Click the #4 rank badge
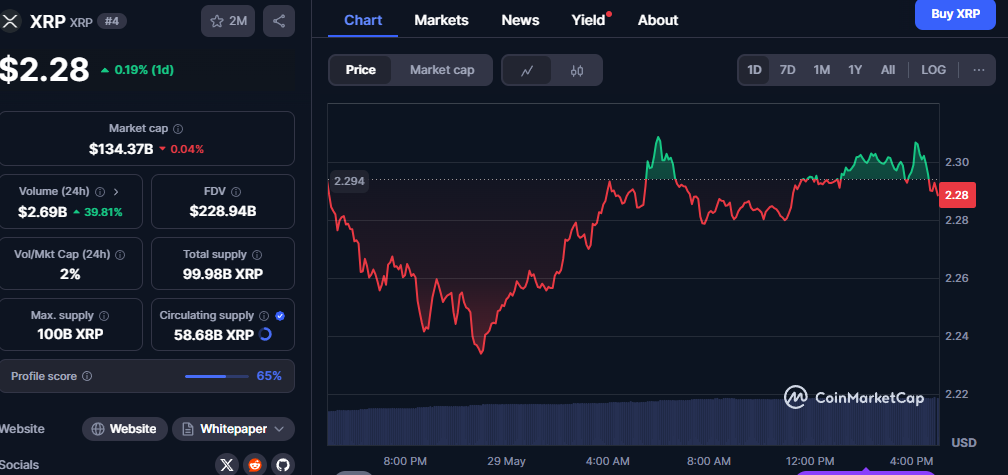Viewport: 1008px width, 475px height. [112, 21]
